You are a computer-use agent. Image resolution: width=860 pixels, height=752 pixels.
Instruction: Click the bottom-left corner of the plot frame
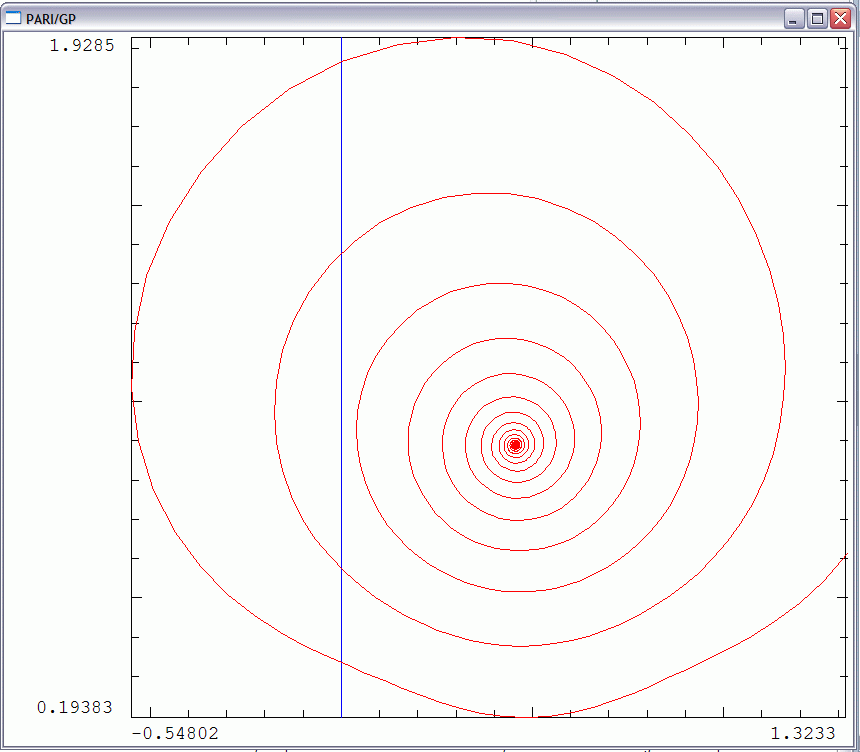(x=132, y=717)
